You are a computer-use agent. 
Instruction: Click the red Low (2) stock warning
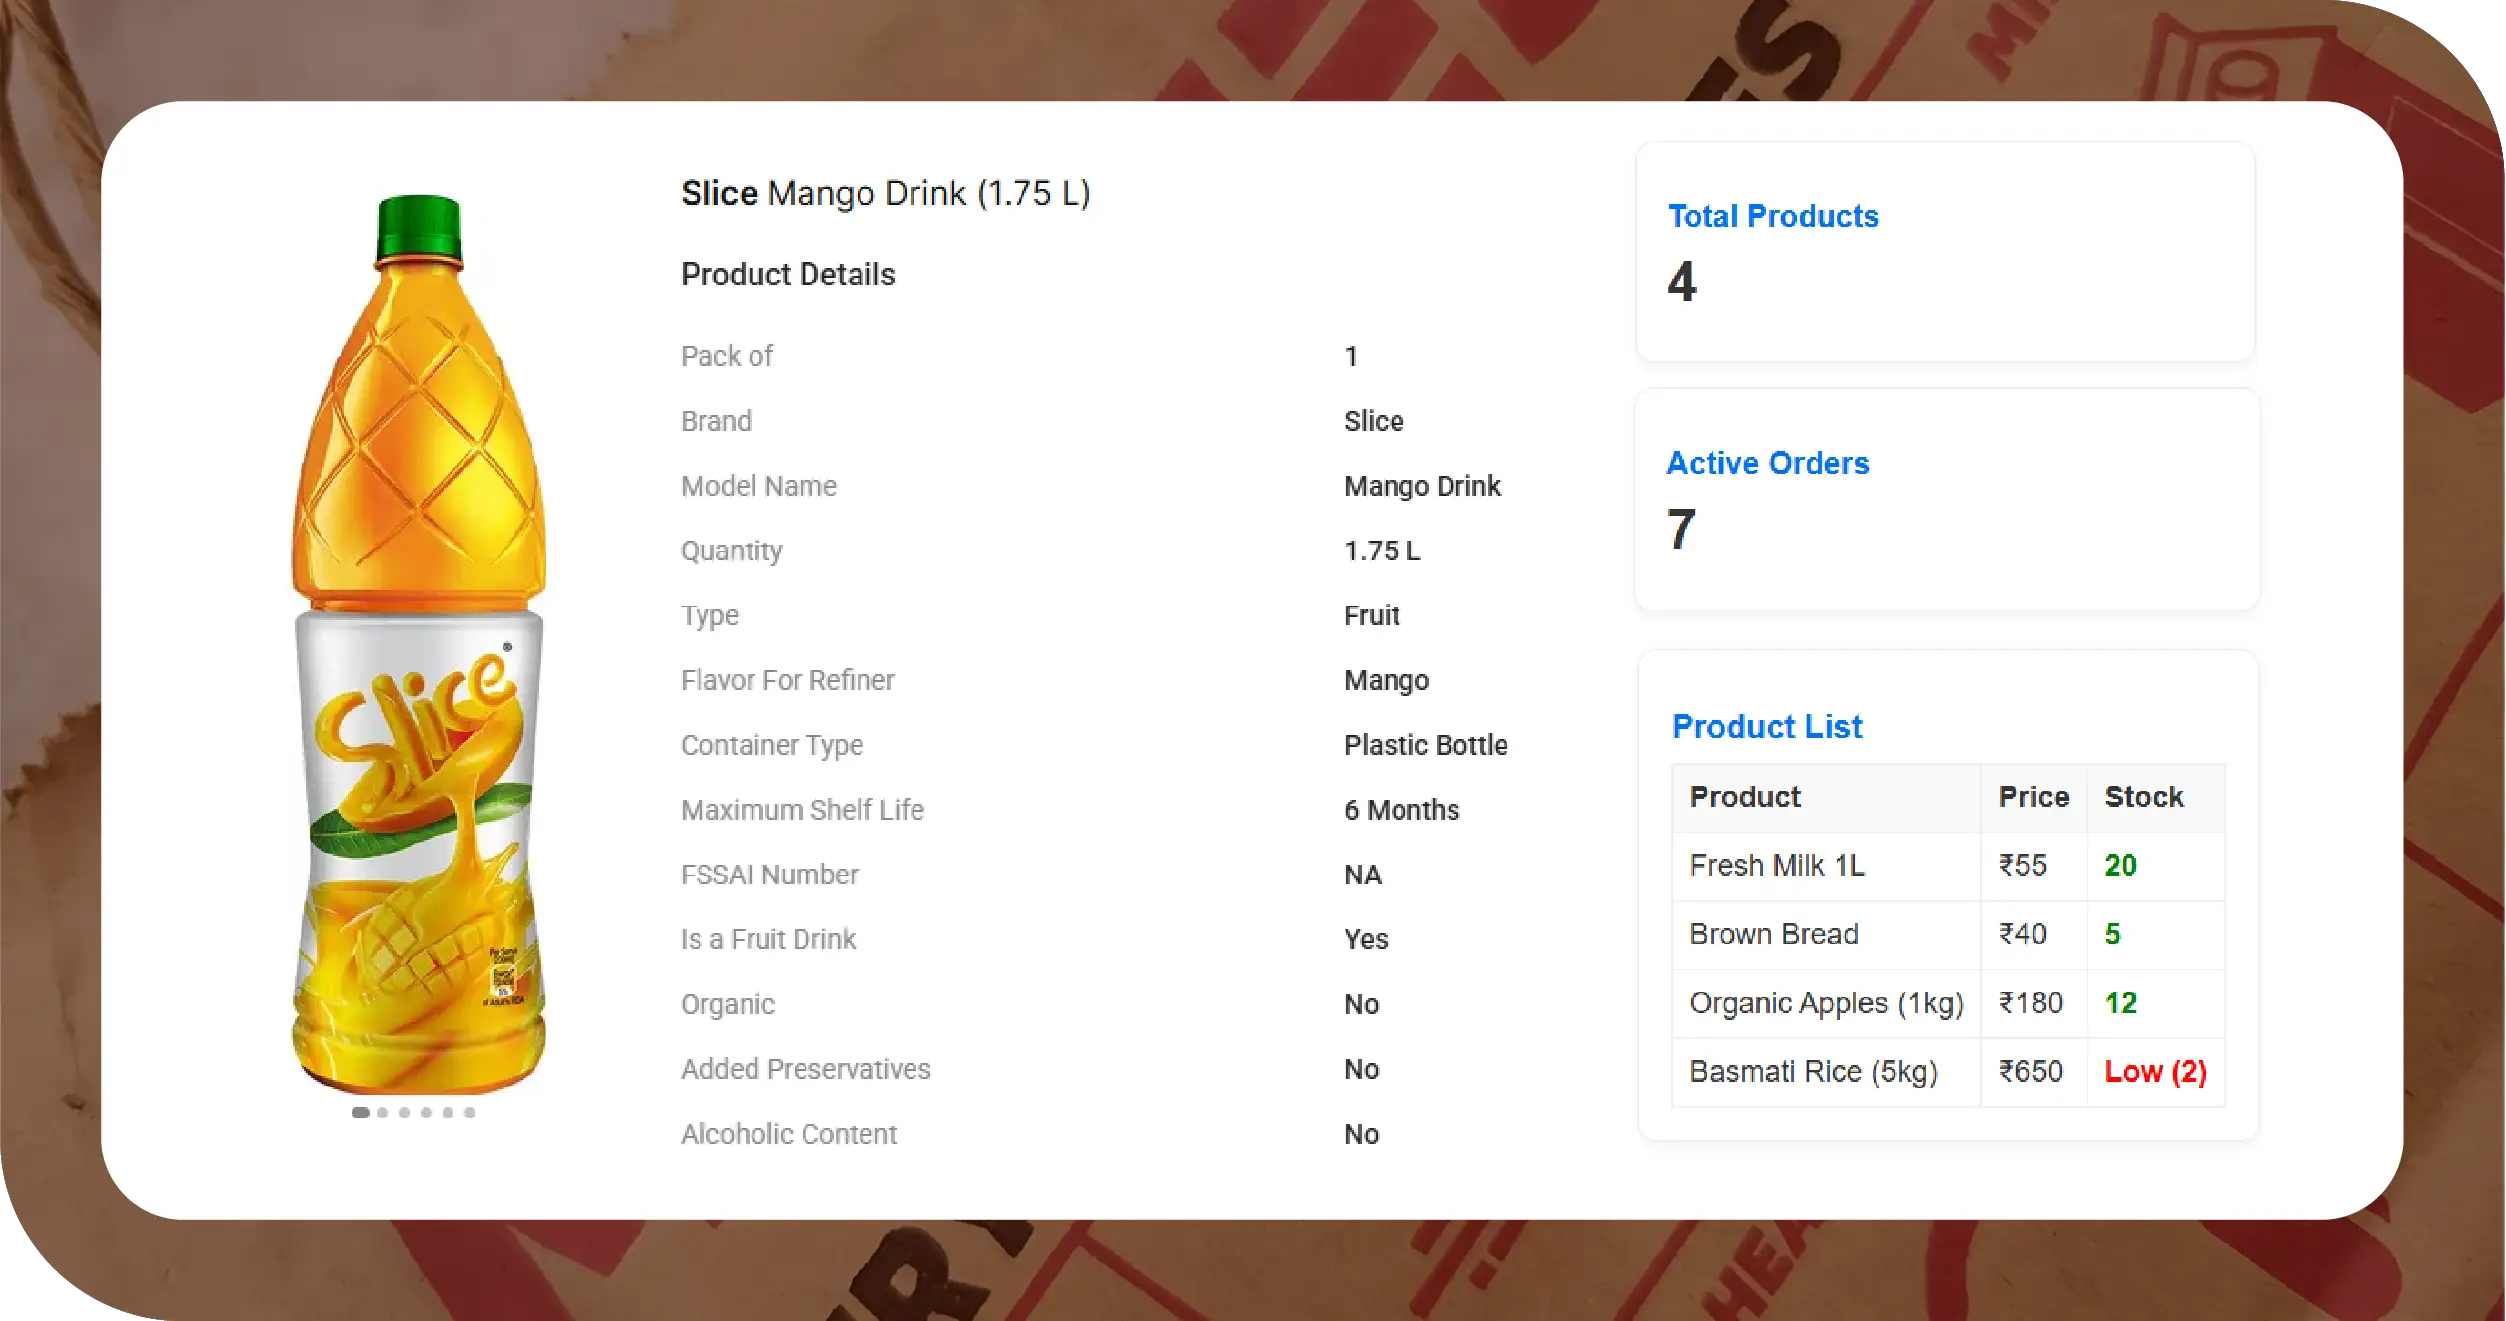(2155, 1072)
